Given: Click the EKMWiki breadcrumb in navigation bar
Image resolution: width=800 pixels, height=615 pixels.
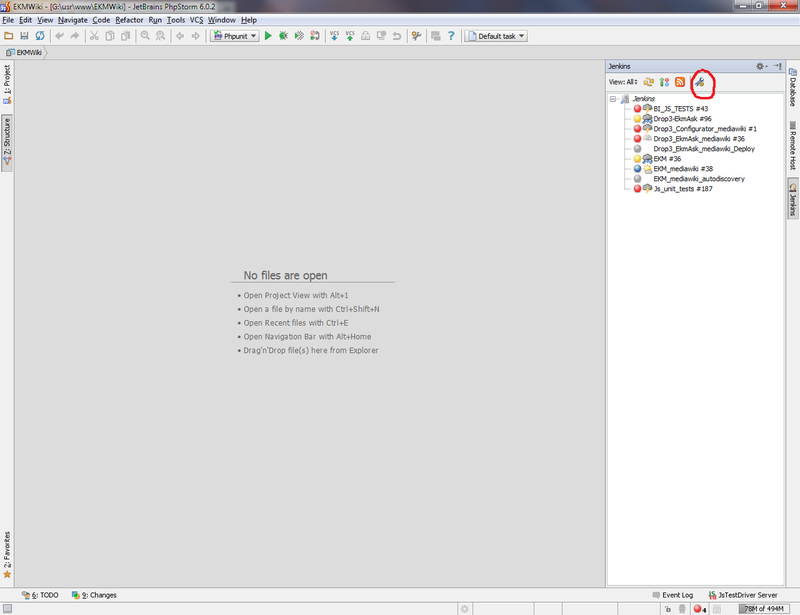Looking at the screenshot, I should pyautogui.click(x=24, y=53).
